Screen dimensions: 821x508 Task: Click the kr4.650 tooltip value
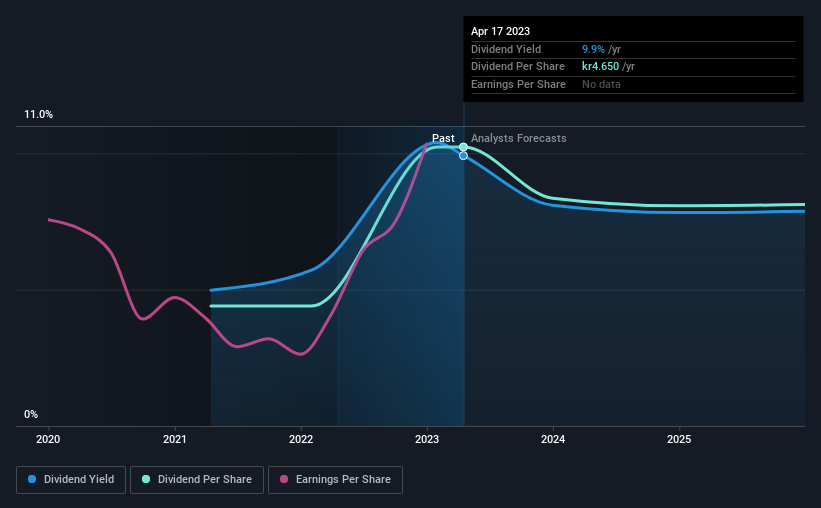coord(597,67)
